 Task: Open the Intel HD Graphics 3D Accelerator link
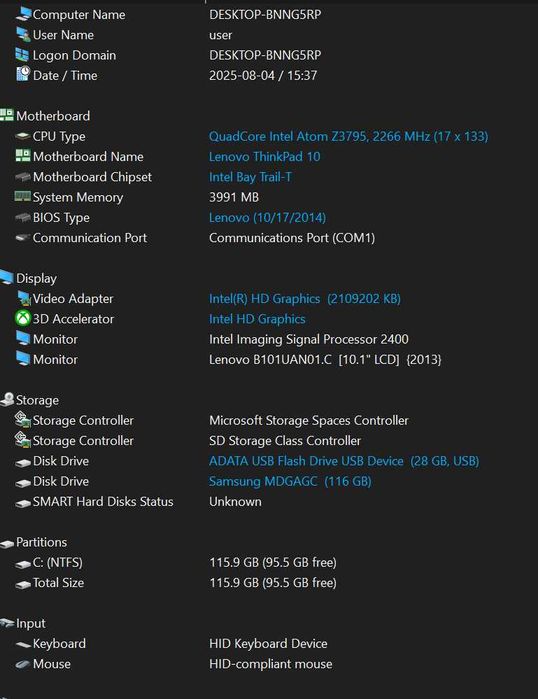(257, 319)
